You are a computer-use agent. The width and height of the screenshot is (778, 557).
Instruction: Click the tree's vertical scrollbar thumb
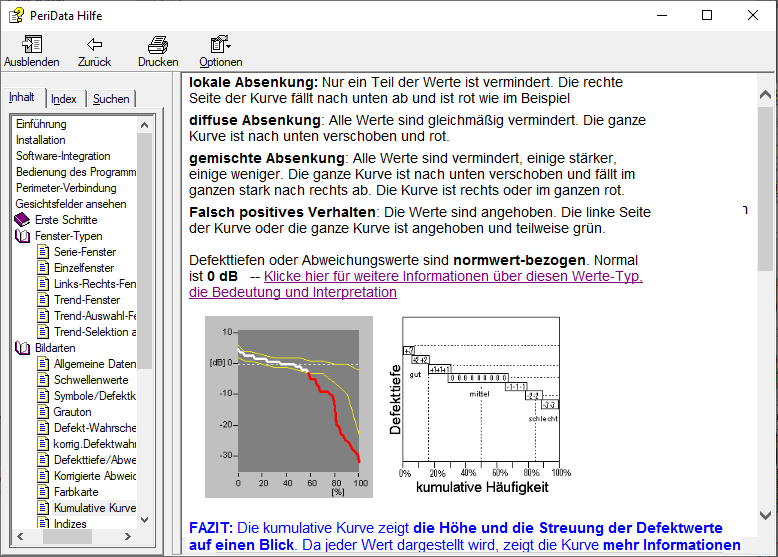point(144,250)
